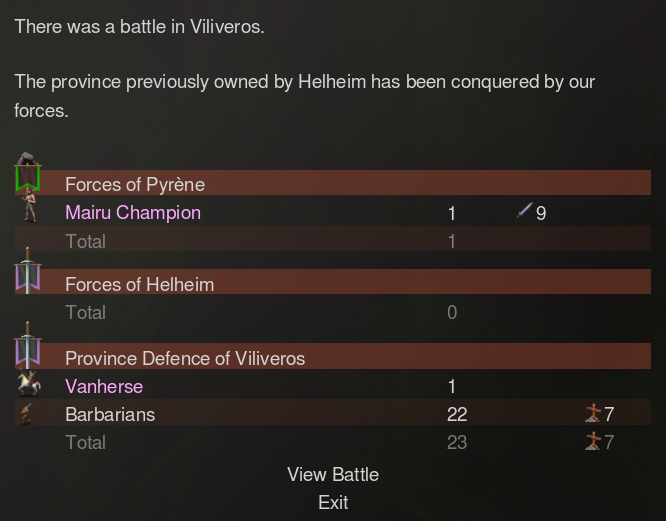The height and width of the screenshot is (521, 666).
Task: Click the Barbarians row label
Action: pos(110,414)
